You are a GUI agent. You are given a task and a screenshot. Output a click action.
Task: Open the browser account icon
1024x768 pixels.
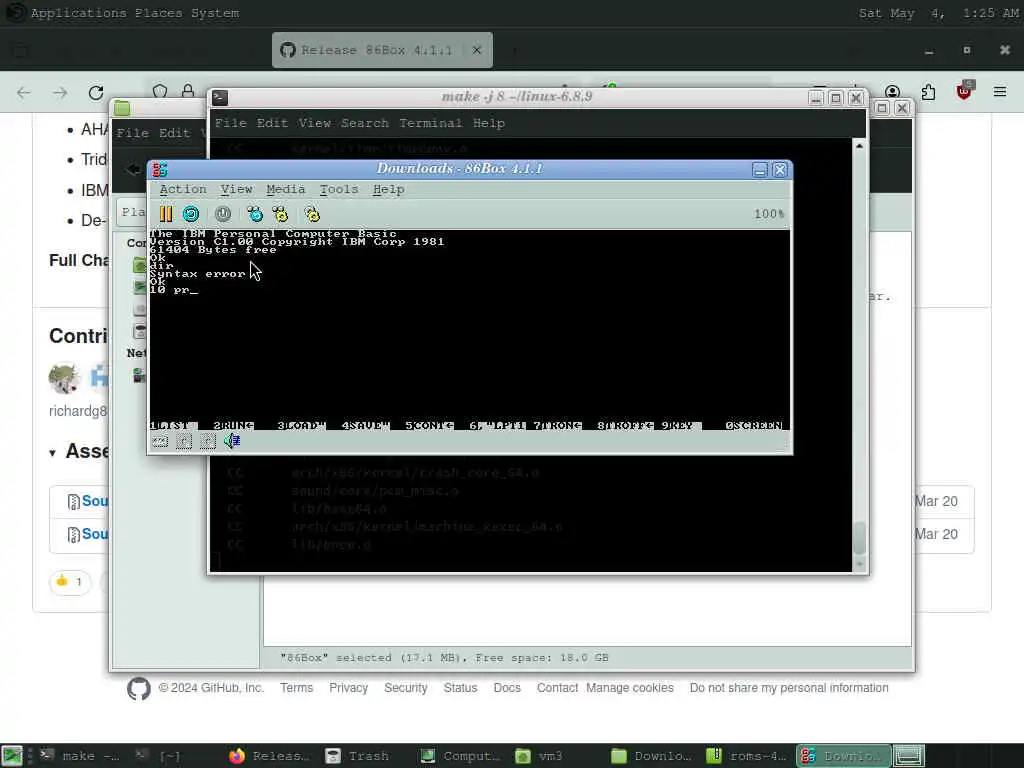point(893,92)
